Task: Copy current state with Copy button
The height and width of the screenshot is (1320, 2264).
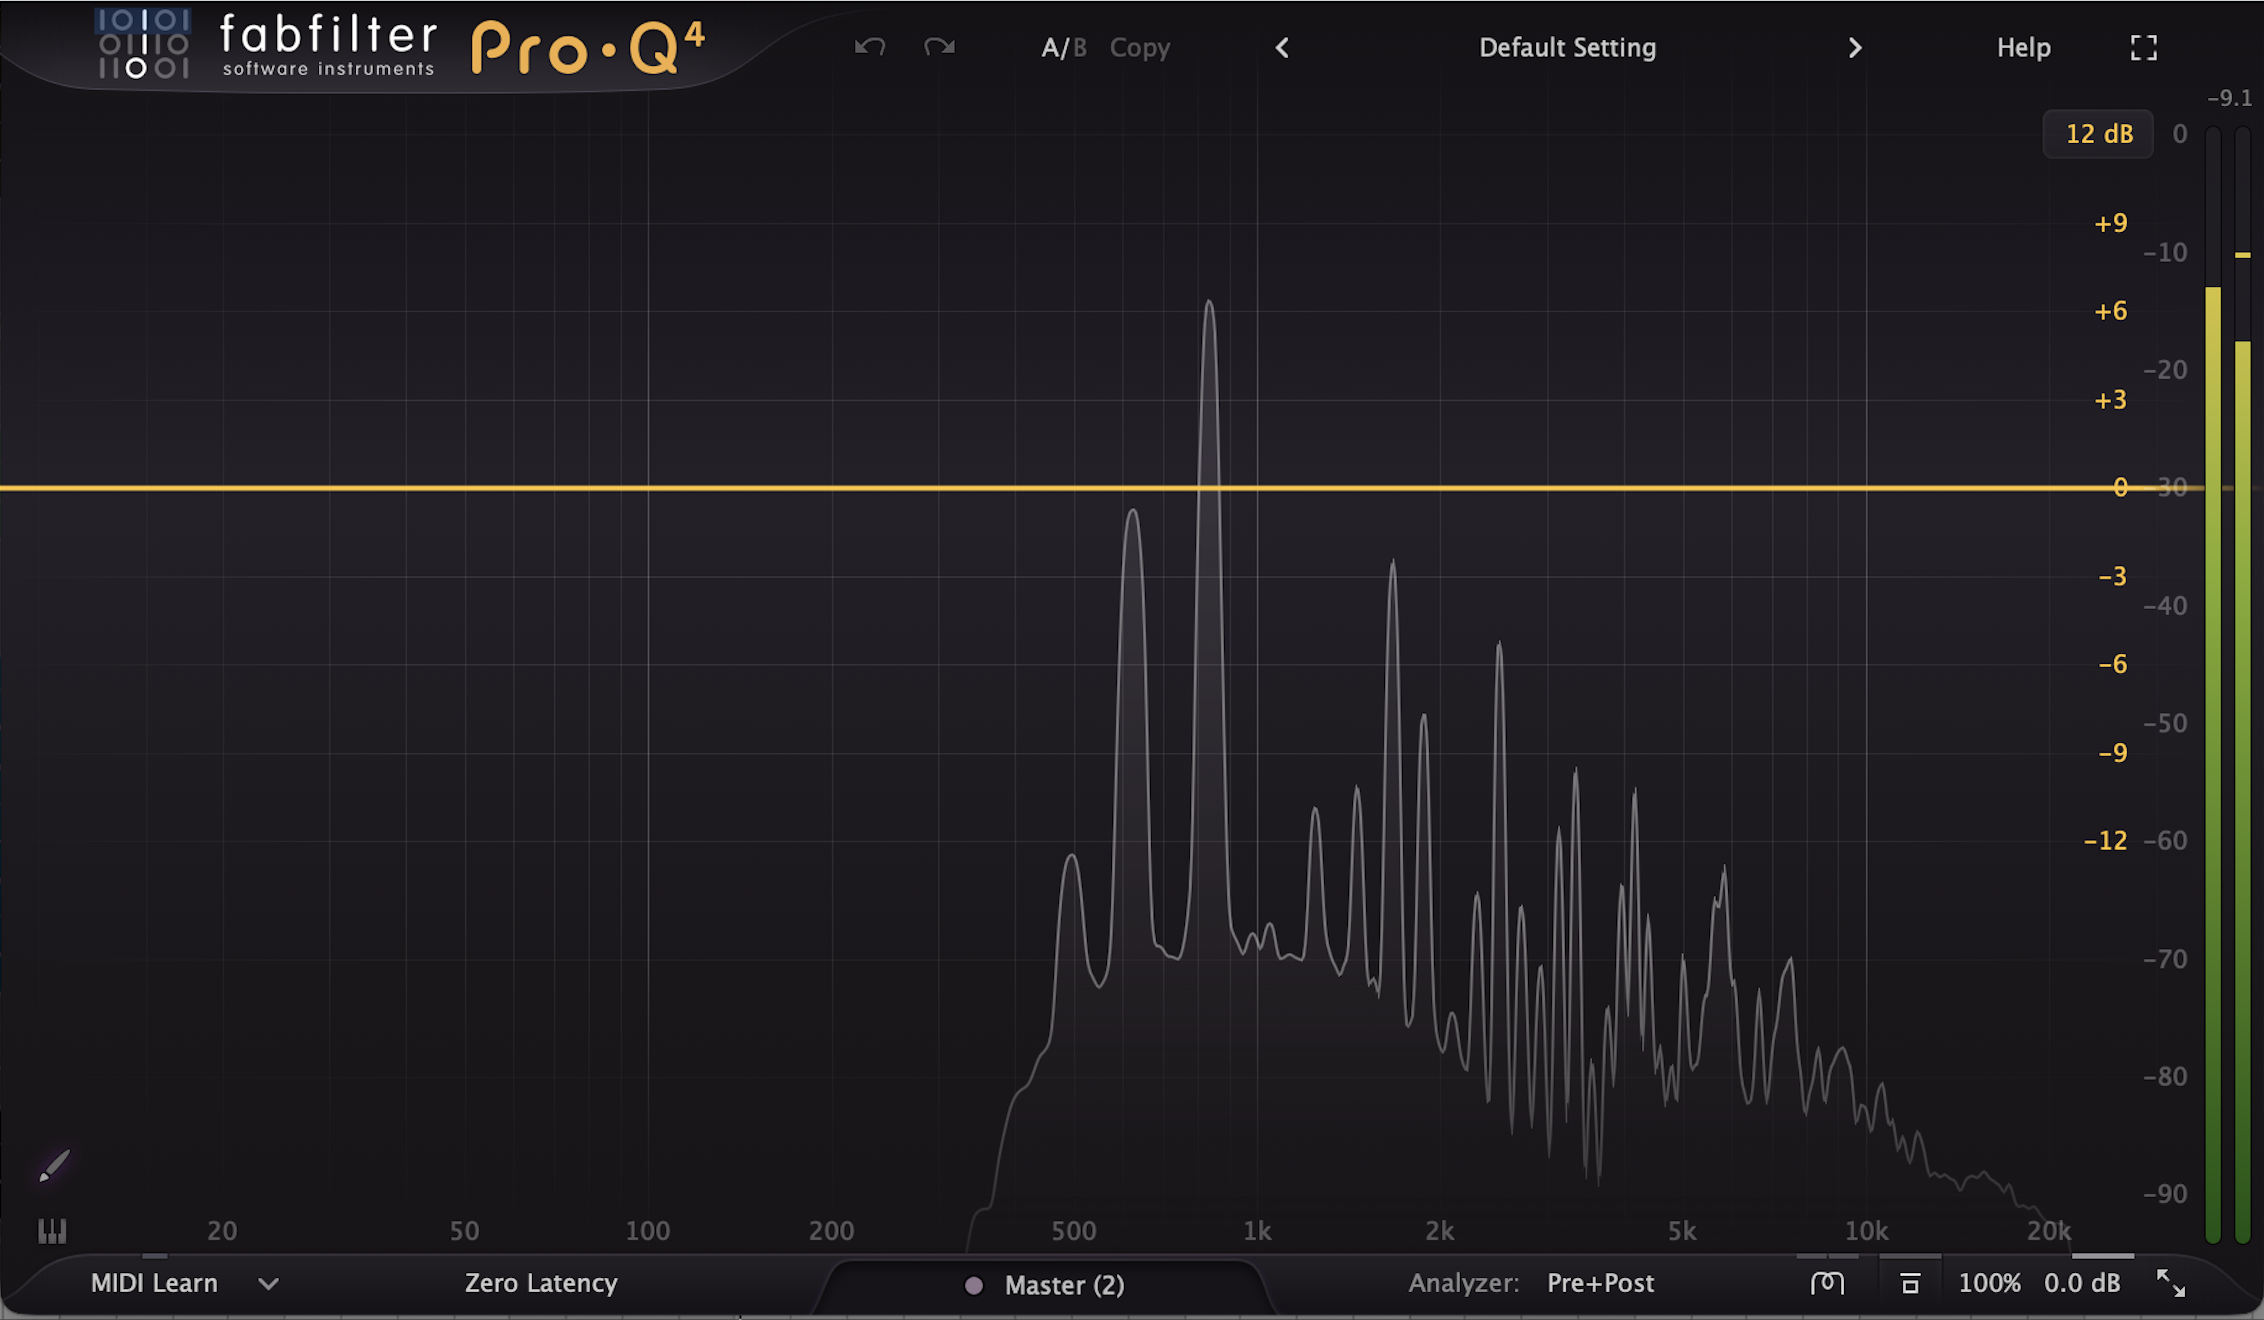Action: [x=1140, y=47]
